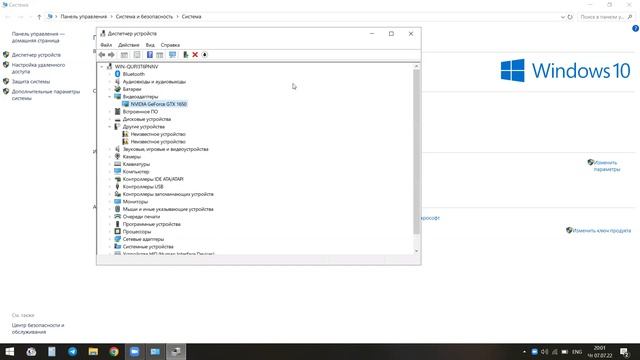The image size is (640, 360).
Task: Click the Контроллеры USB plug icon
Action: coord(118,187)
